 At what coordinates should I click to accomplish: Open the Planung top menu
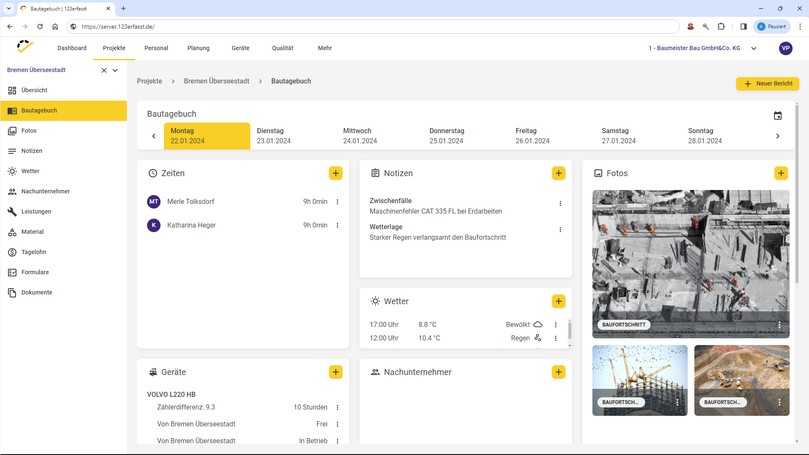(x=198, y=48)
